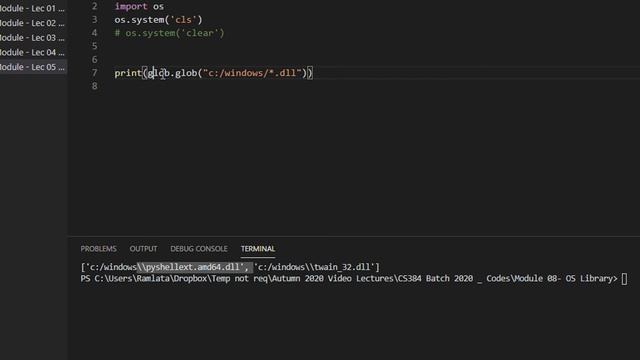Click highlighted pyshellext.amd64.dll terminal output
The width and height of the screenshot is (640, 360).
pos(194,267)
